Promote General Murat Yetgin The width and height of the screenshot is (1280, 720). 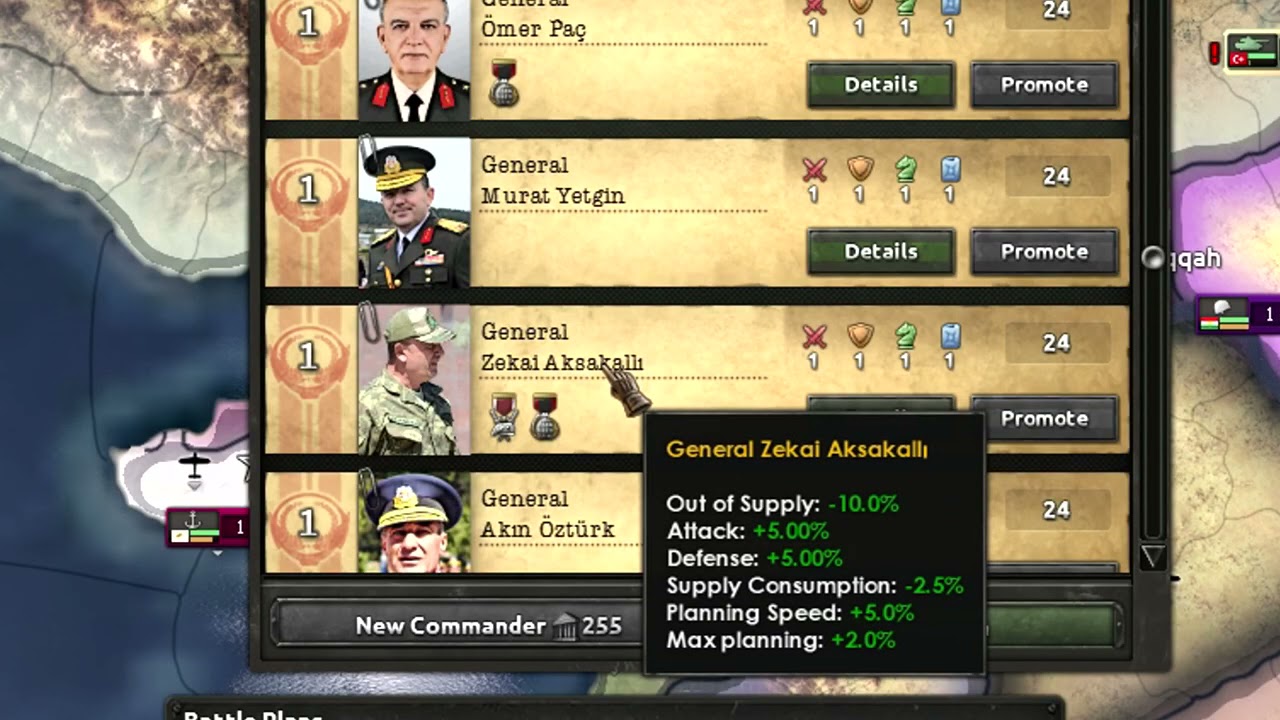coord(1044,252)
